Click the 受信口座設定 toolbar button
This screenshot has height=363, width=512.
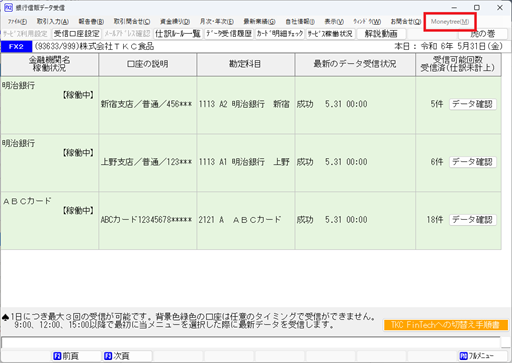77,34
